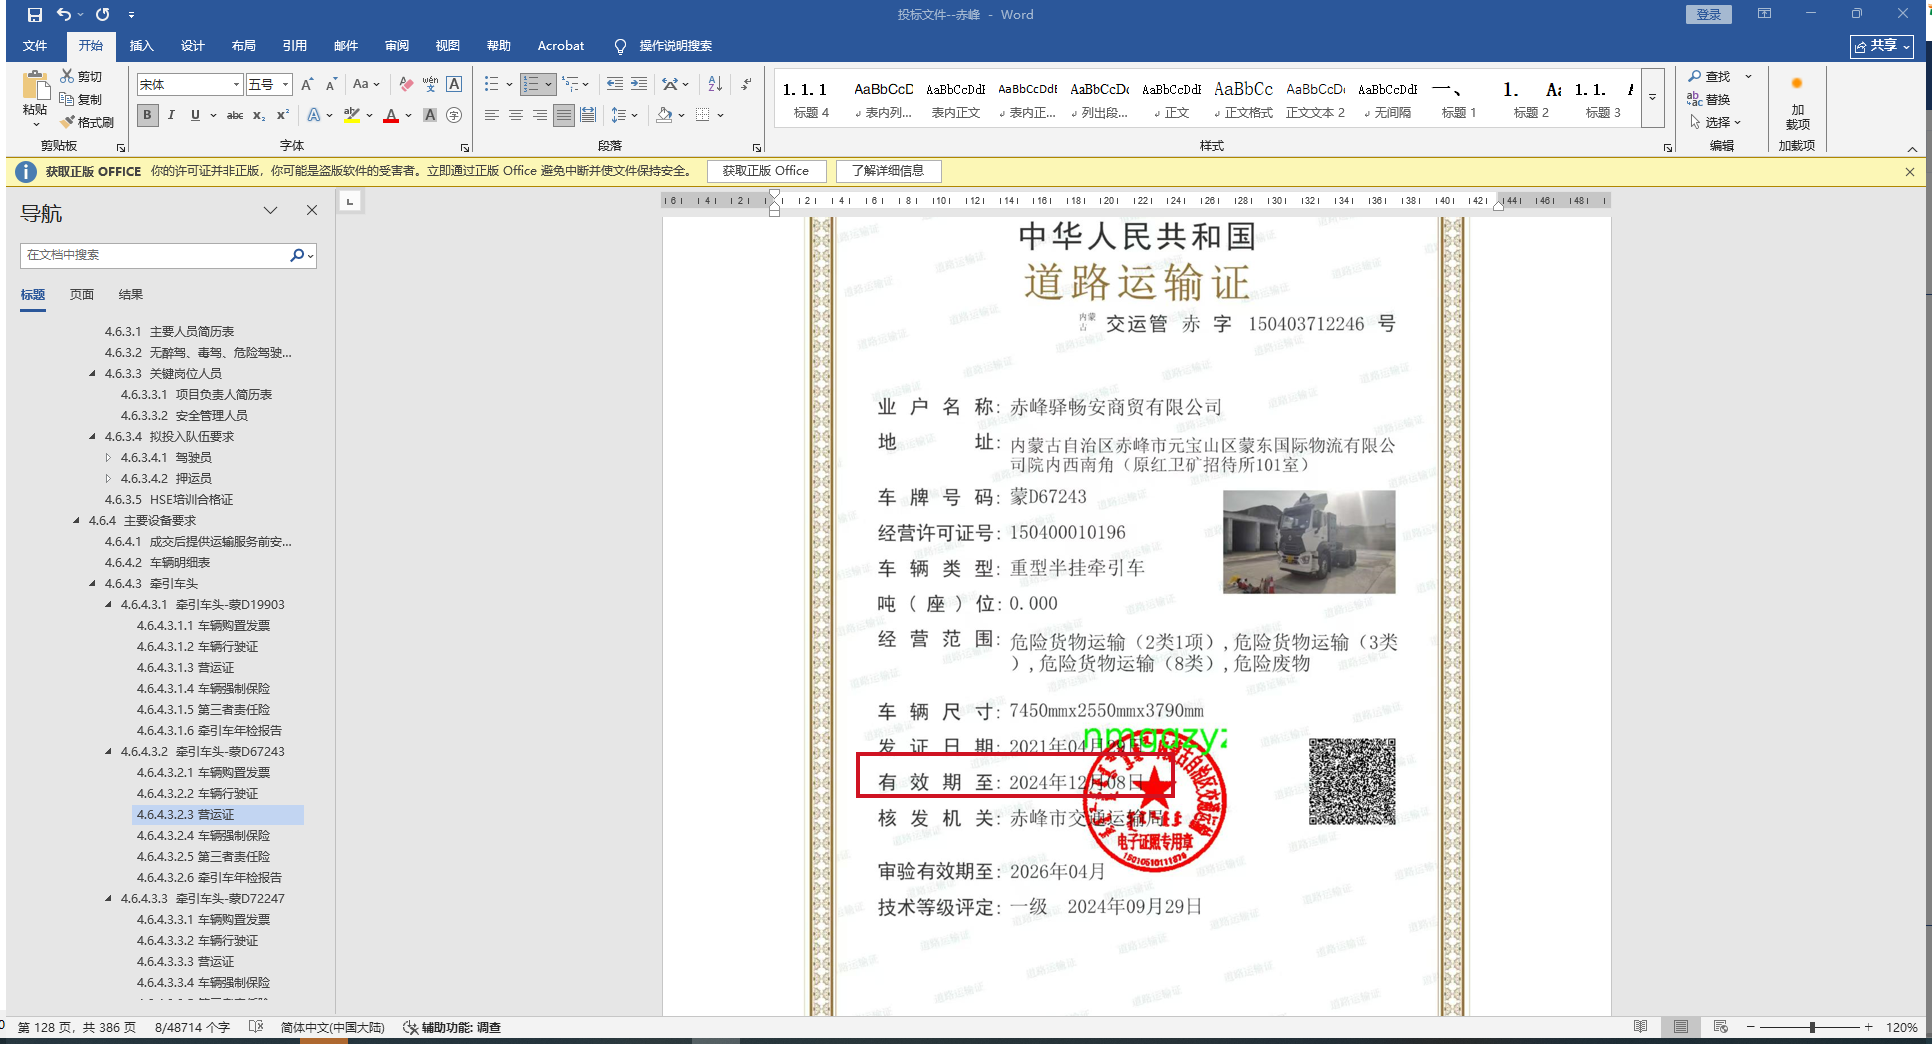Open the font size dropdown 五号
The width and height of the screenshot is (1932, 1044).
tap(285, 85)
